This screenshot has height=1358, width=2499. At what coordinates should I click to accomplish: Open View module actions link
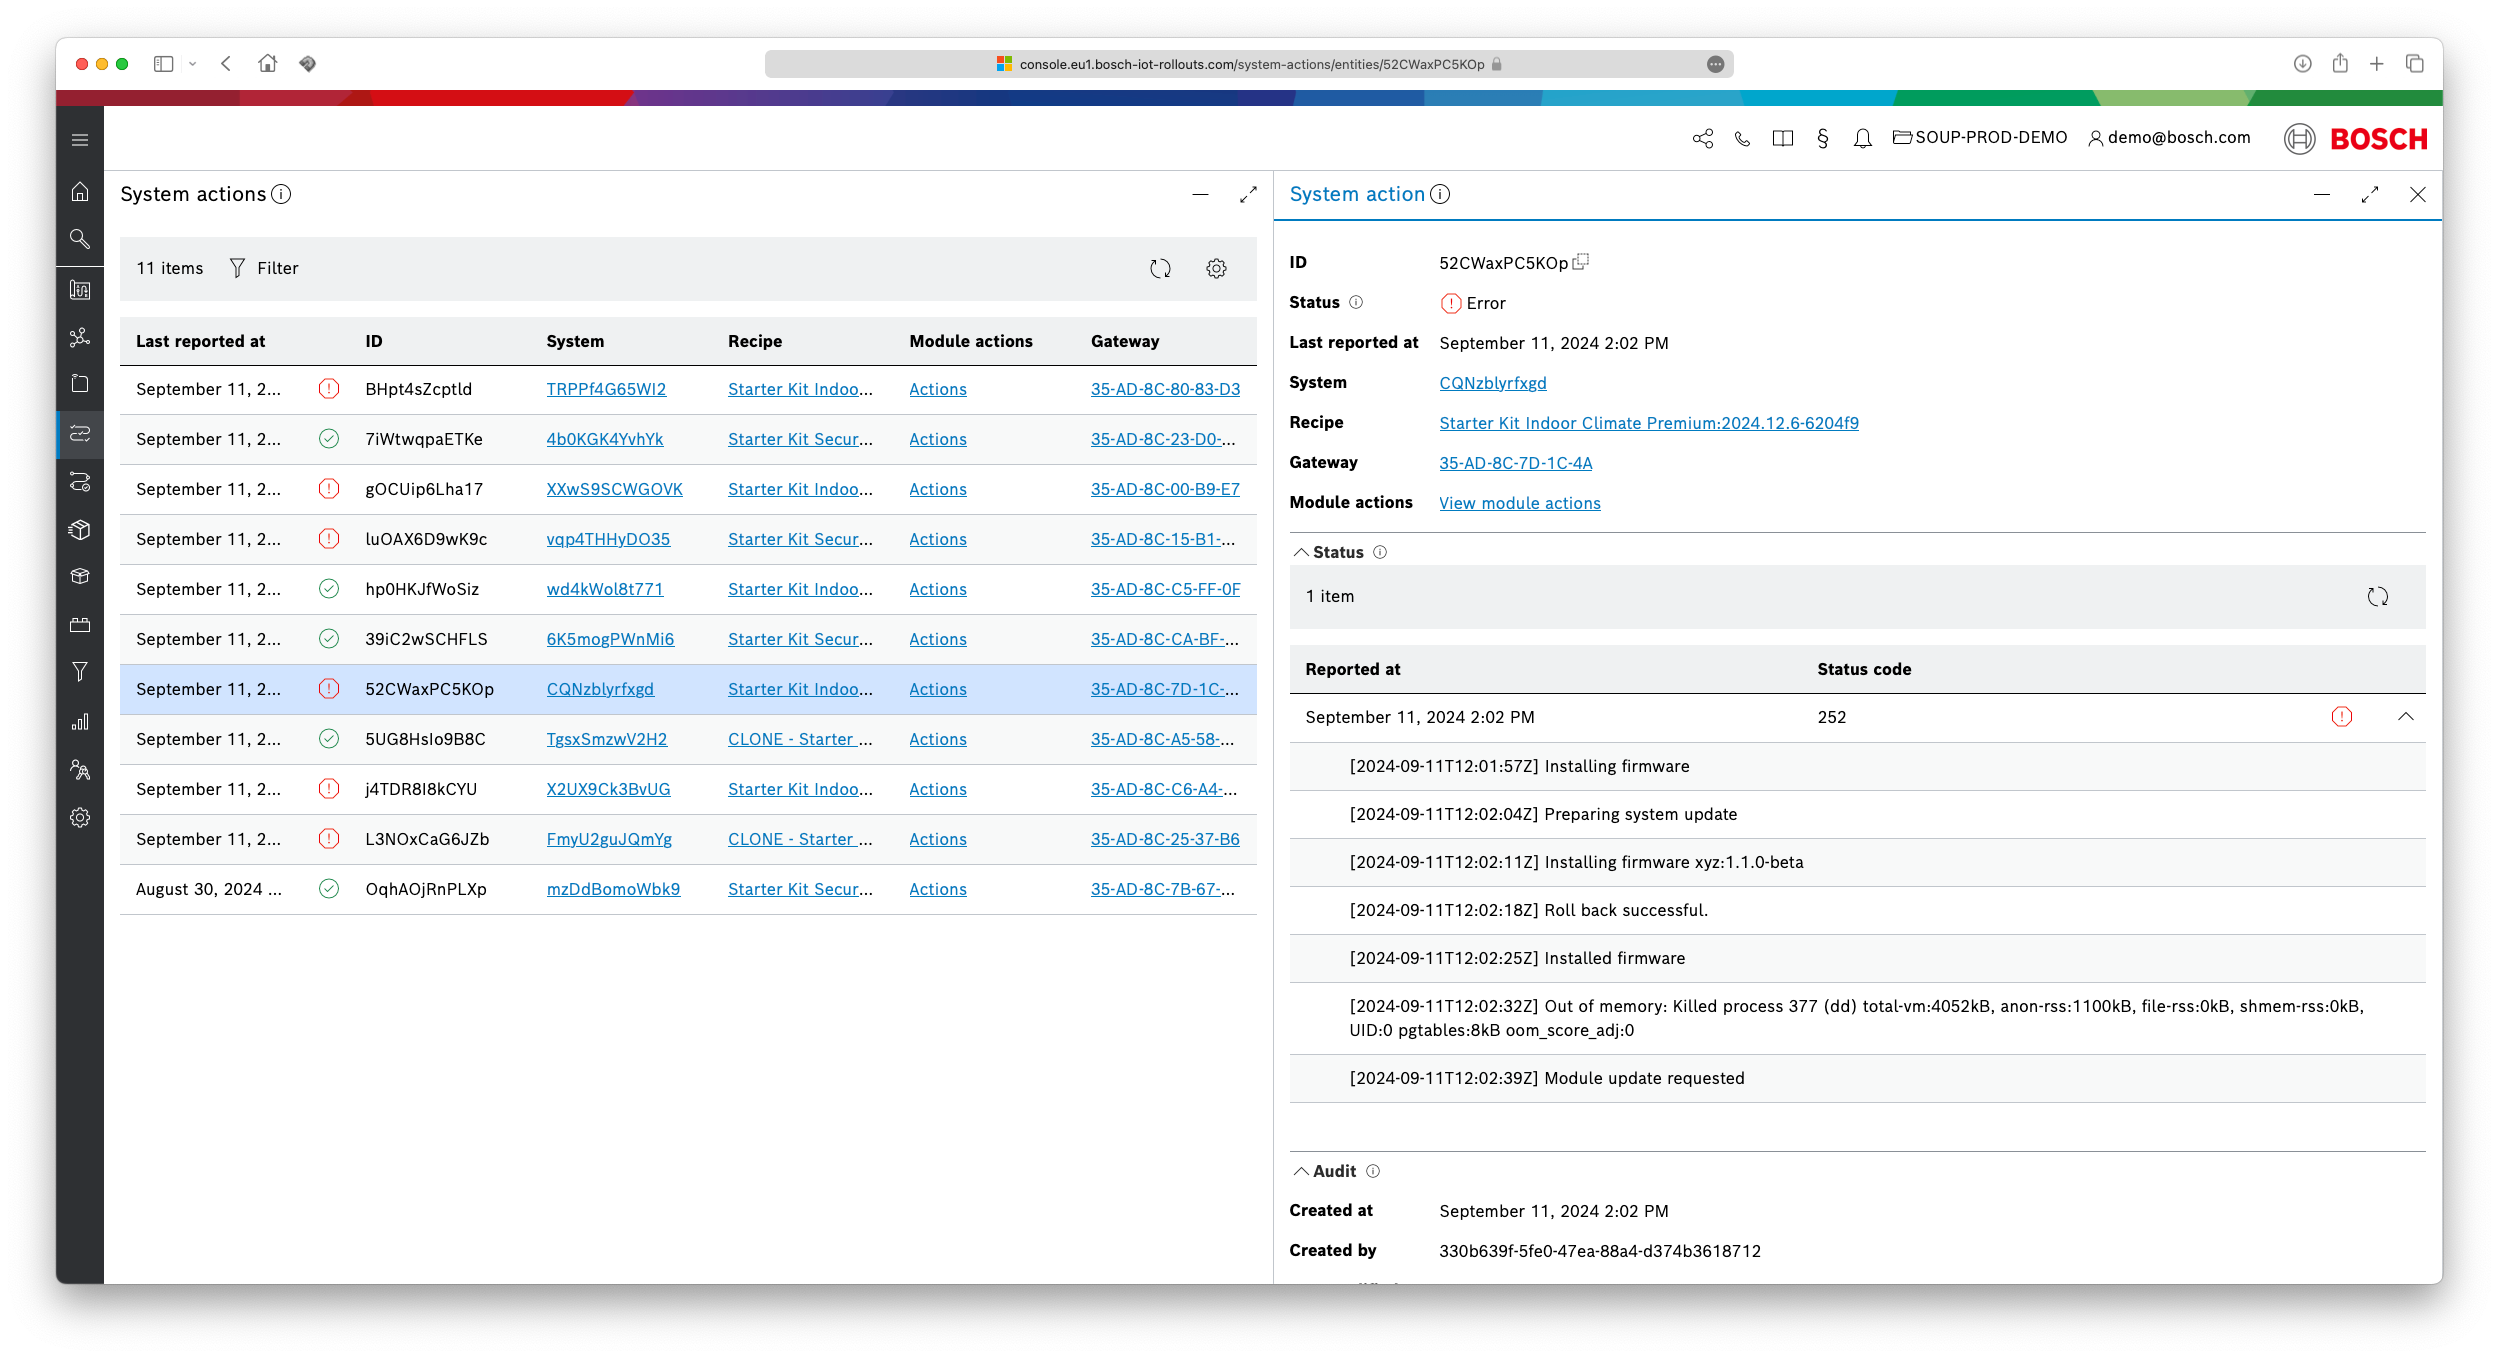[x=1519, y=503]
